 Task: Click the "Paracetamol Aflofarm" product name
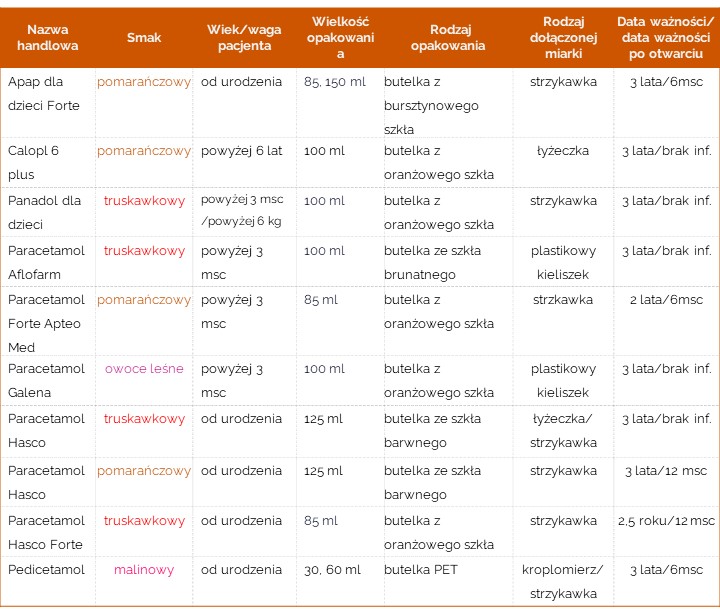pos(47,262)
